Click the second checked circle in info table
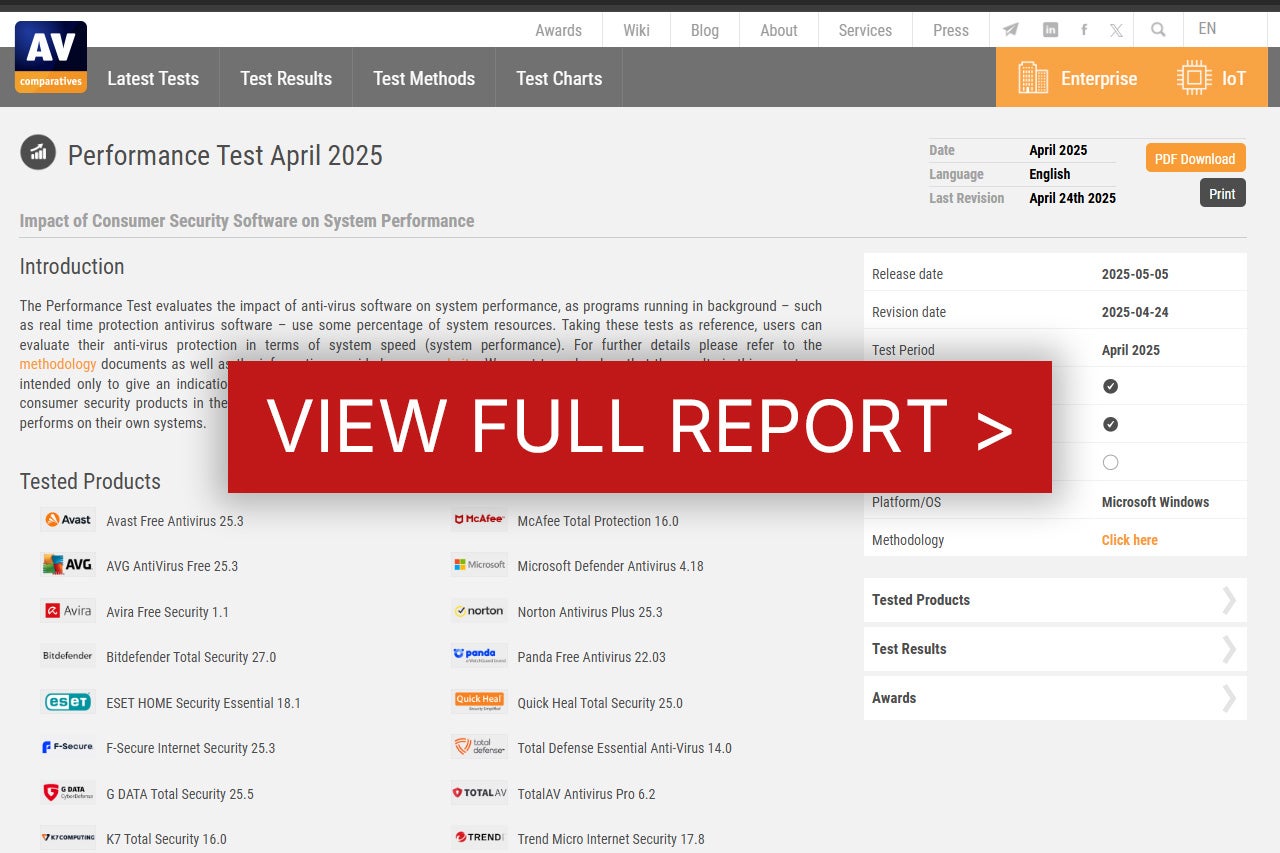The image size is (1280, 853). (x=1110, y=425)
